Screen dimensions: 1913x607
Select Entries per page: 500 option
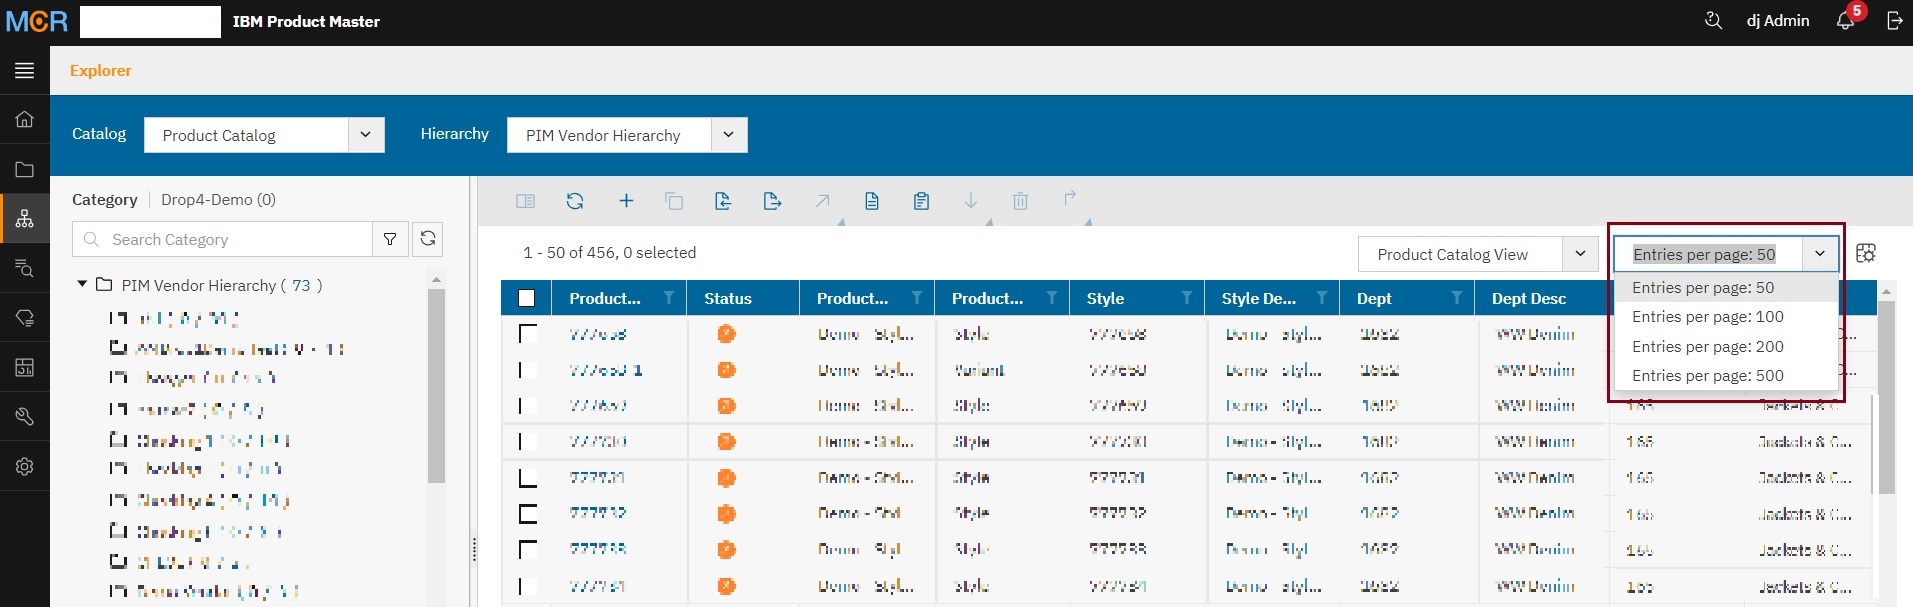click(x=1707, y=376)
